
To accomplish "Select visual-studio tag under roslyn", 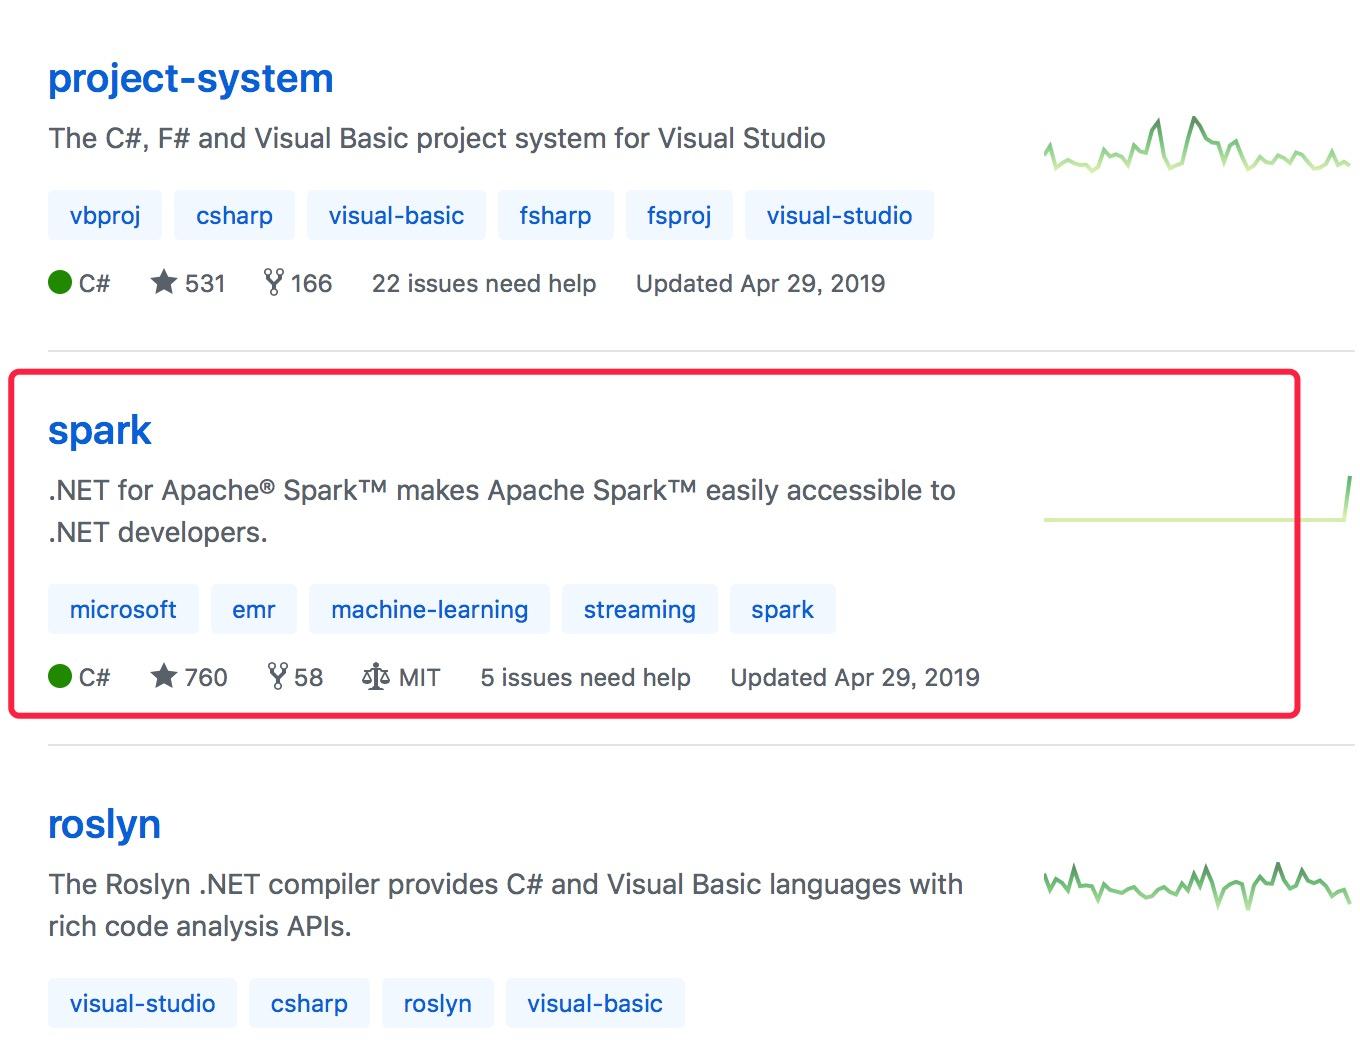I will (142, 1003).
